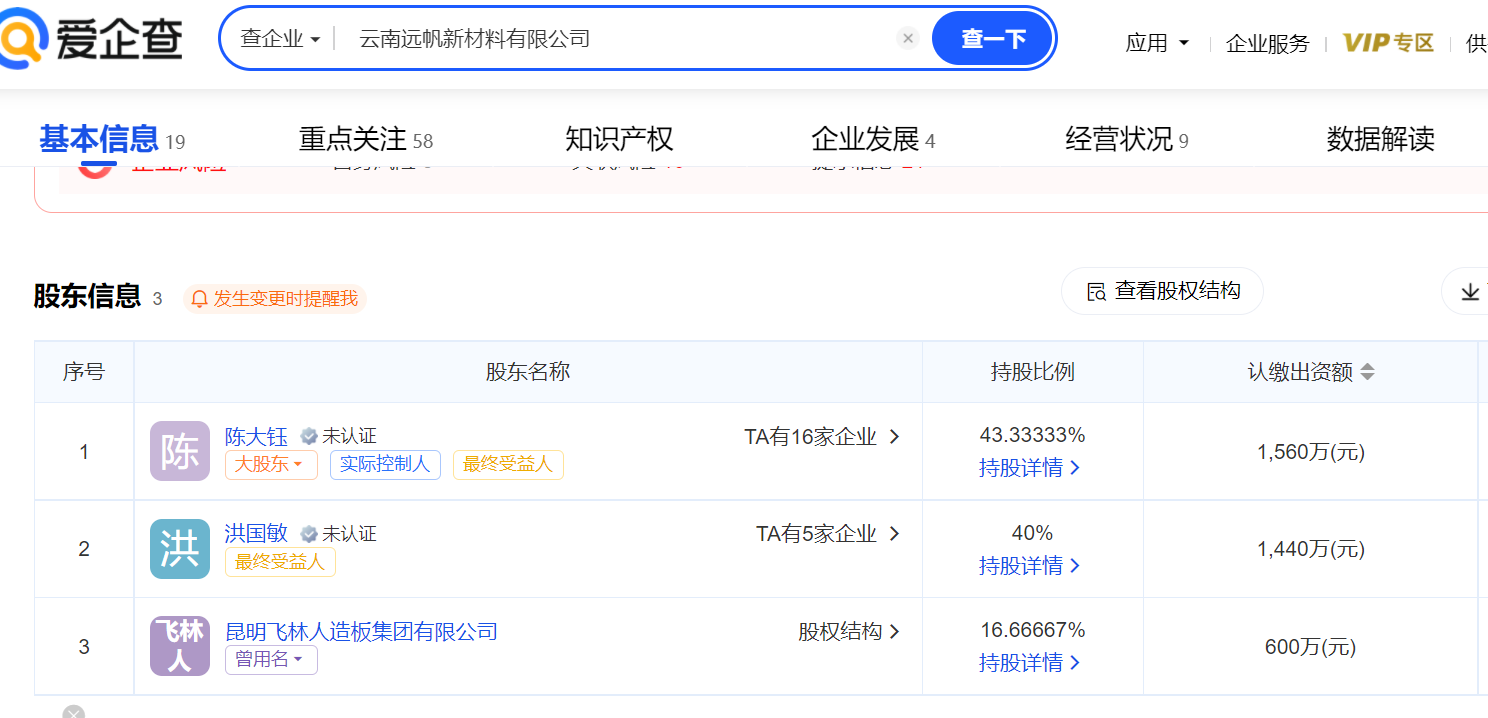This screenshot has height=718, width=1488.
Task: Open TA有16家企业 for 陈大钰
Action: click(822, 437)
